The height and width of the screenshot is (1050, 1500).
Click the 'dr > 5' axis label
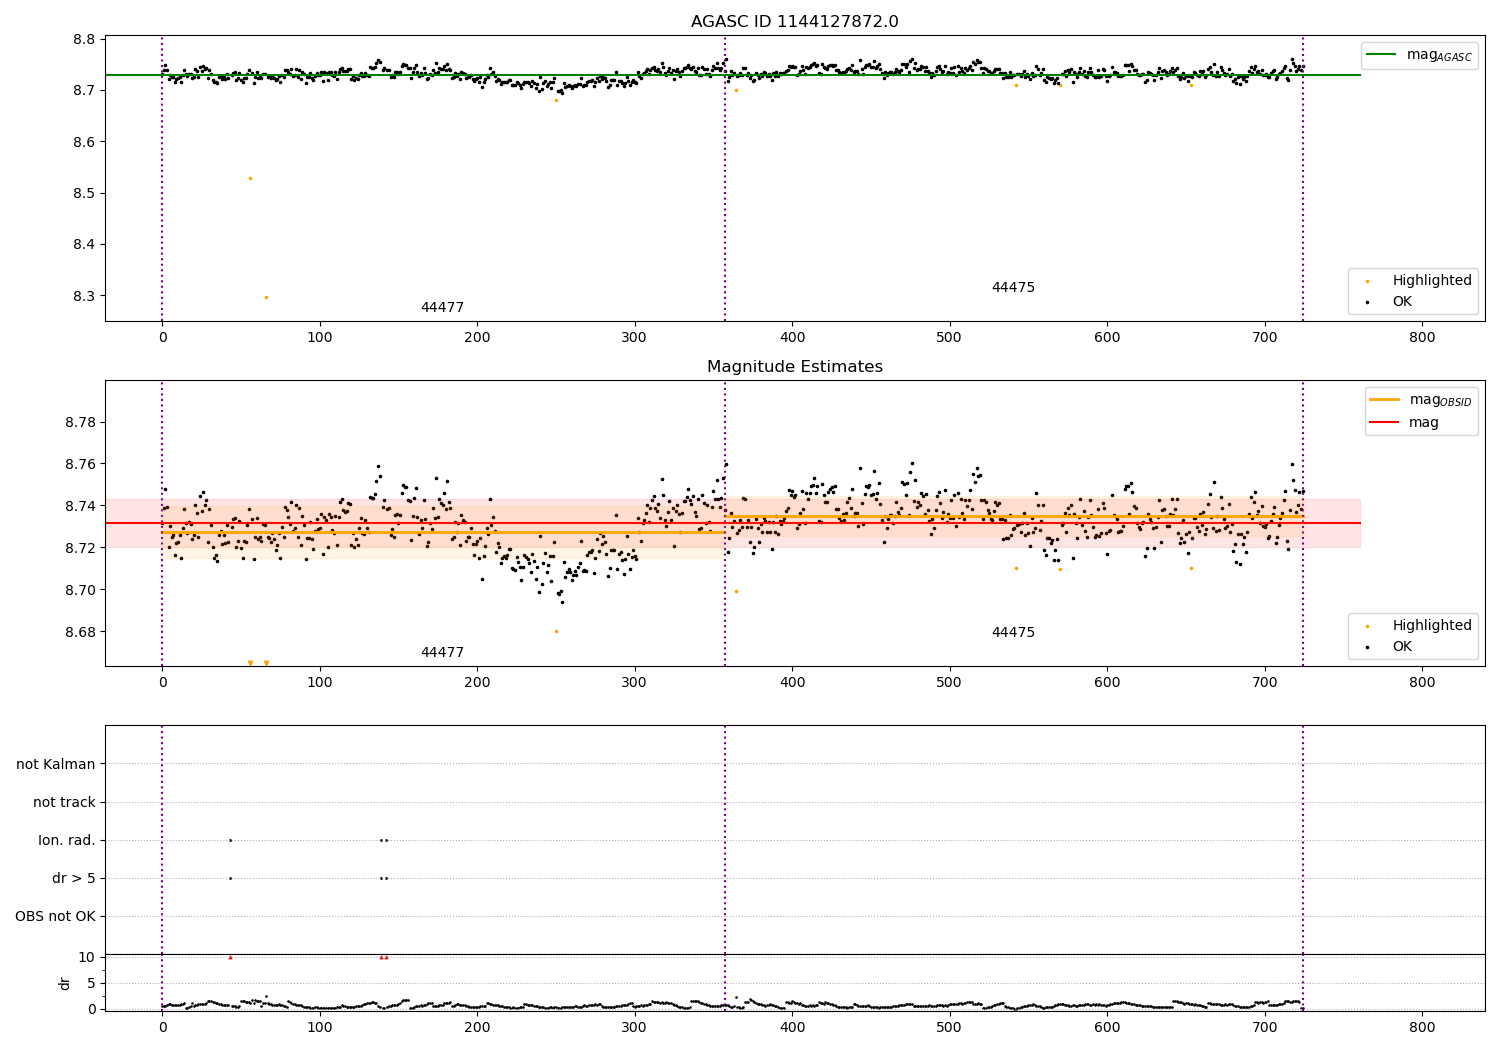pos(74,879)
